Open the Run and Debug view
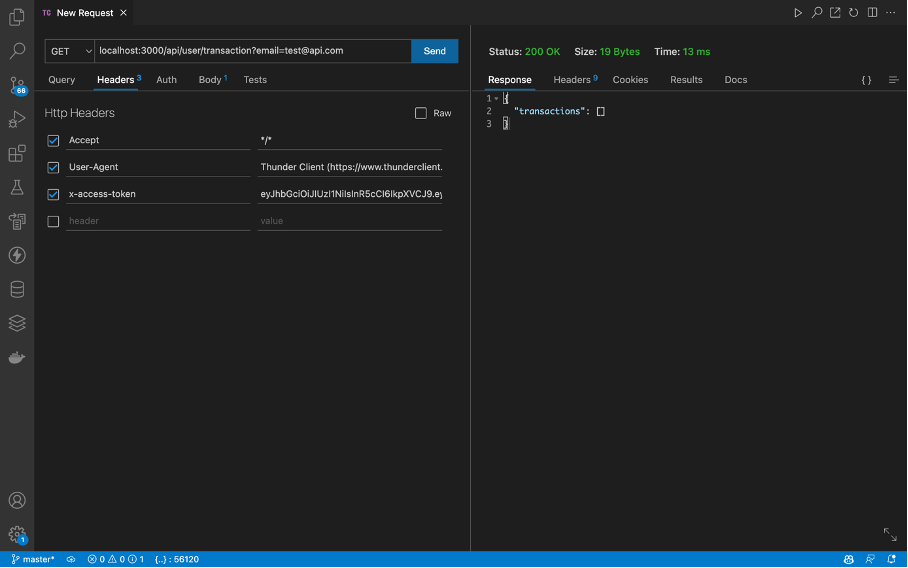 point(17,119)
